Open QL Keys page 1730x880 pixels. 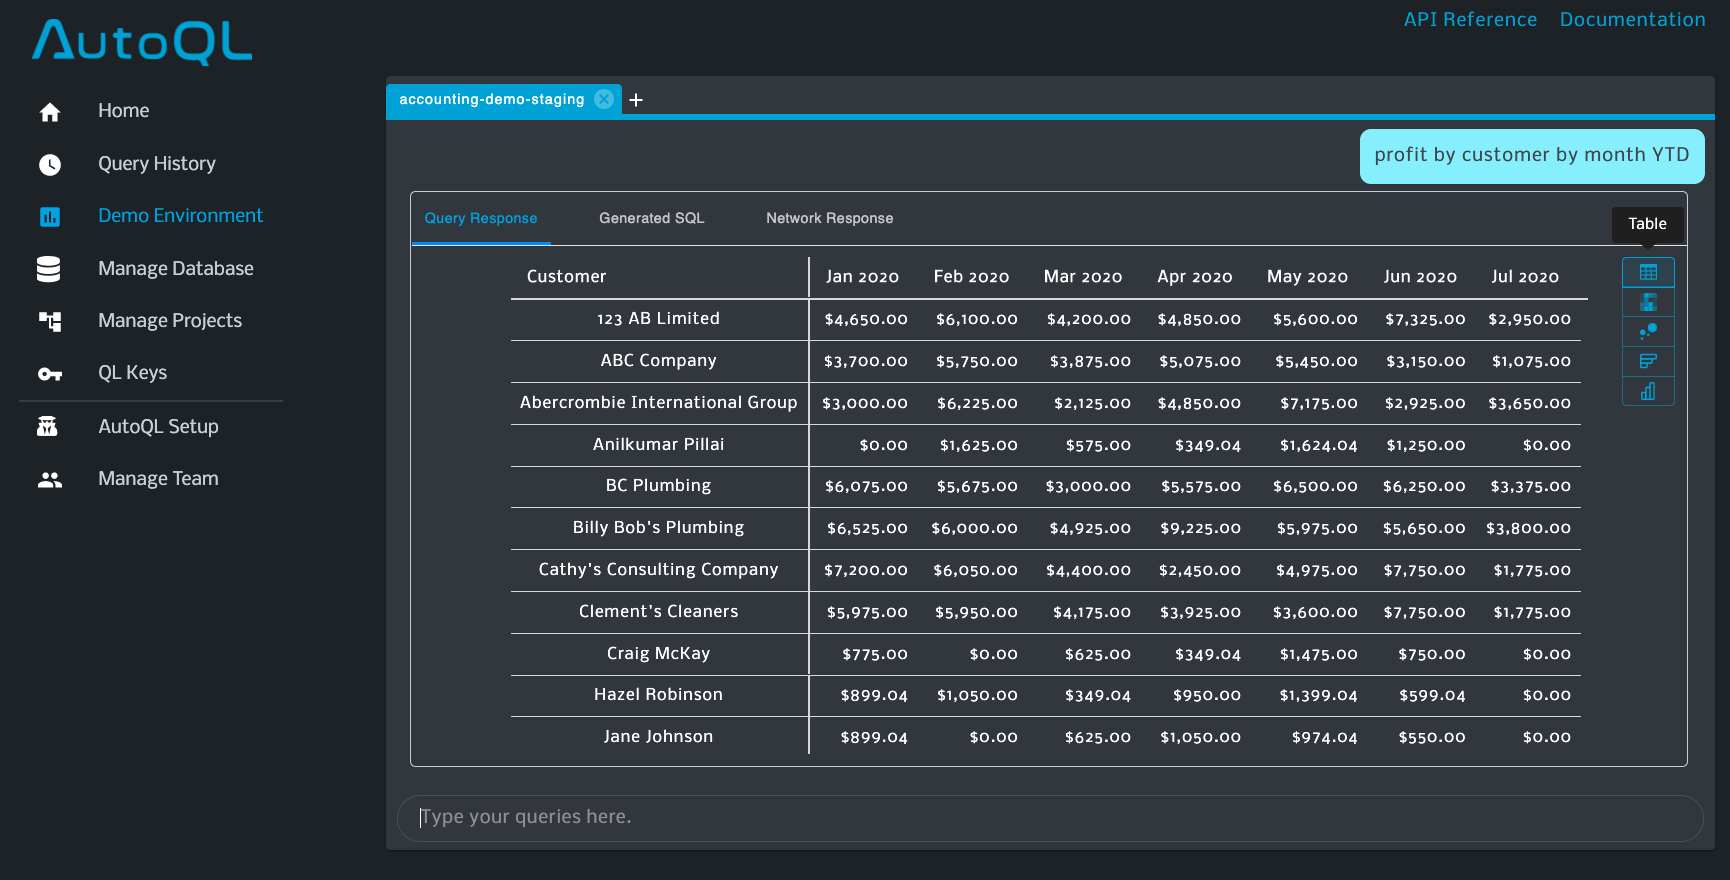coord(133,372)
